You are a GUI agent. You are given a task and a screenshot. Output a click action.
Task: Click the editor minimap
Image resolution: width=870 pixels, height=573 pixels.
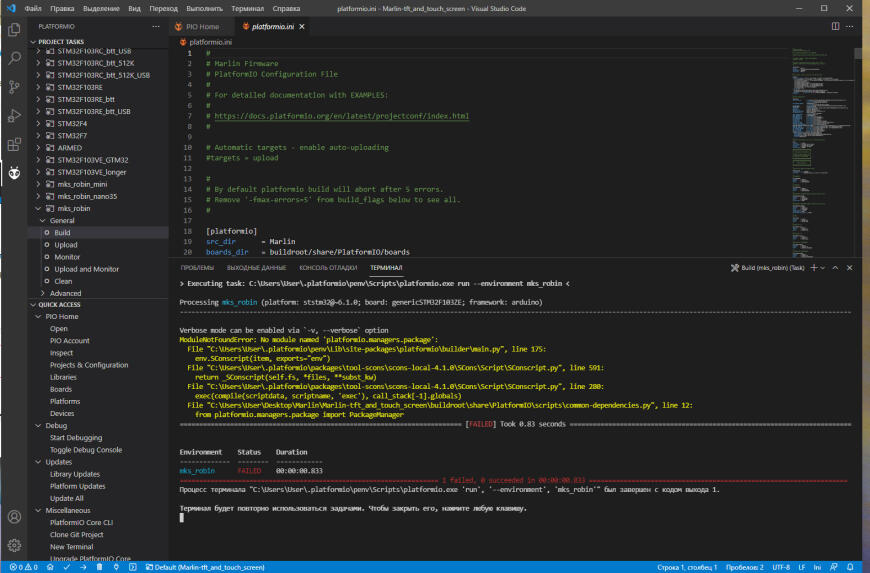click(x=823, y=153)
